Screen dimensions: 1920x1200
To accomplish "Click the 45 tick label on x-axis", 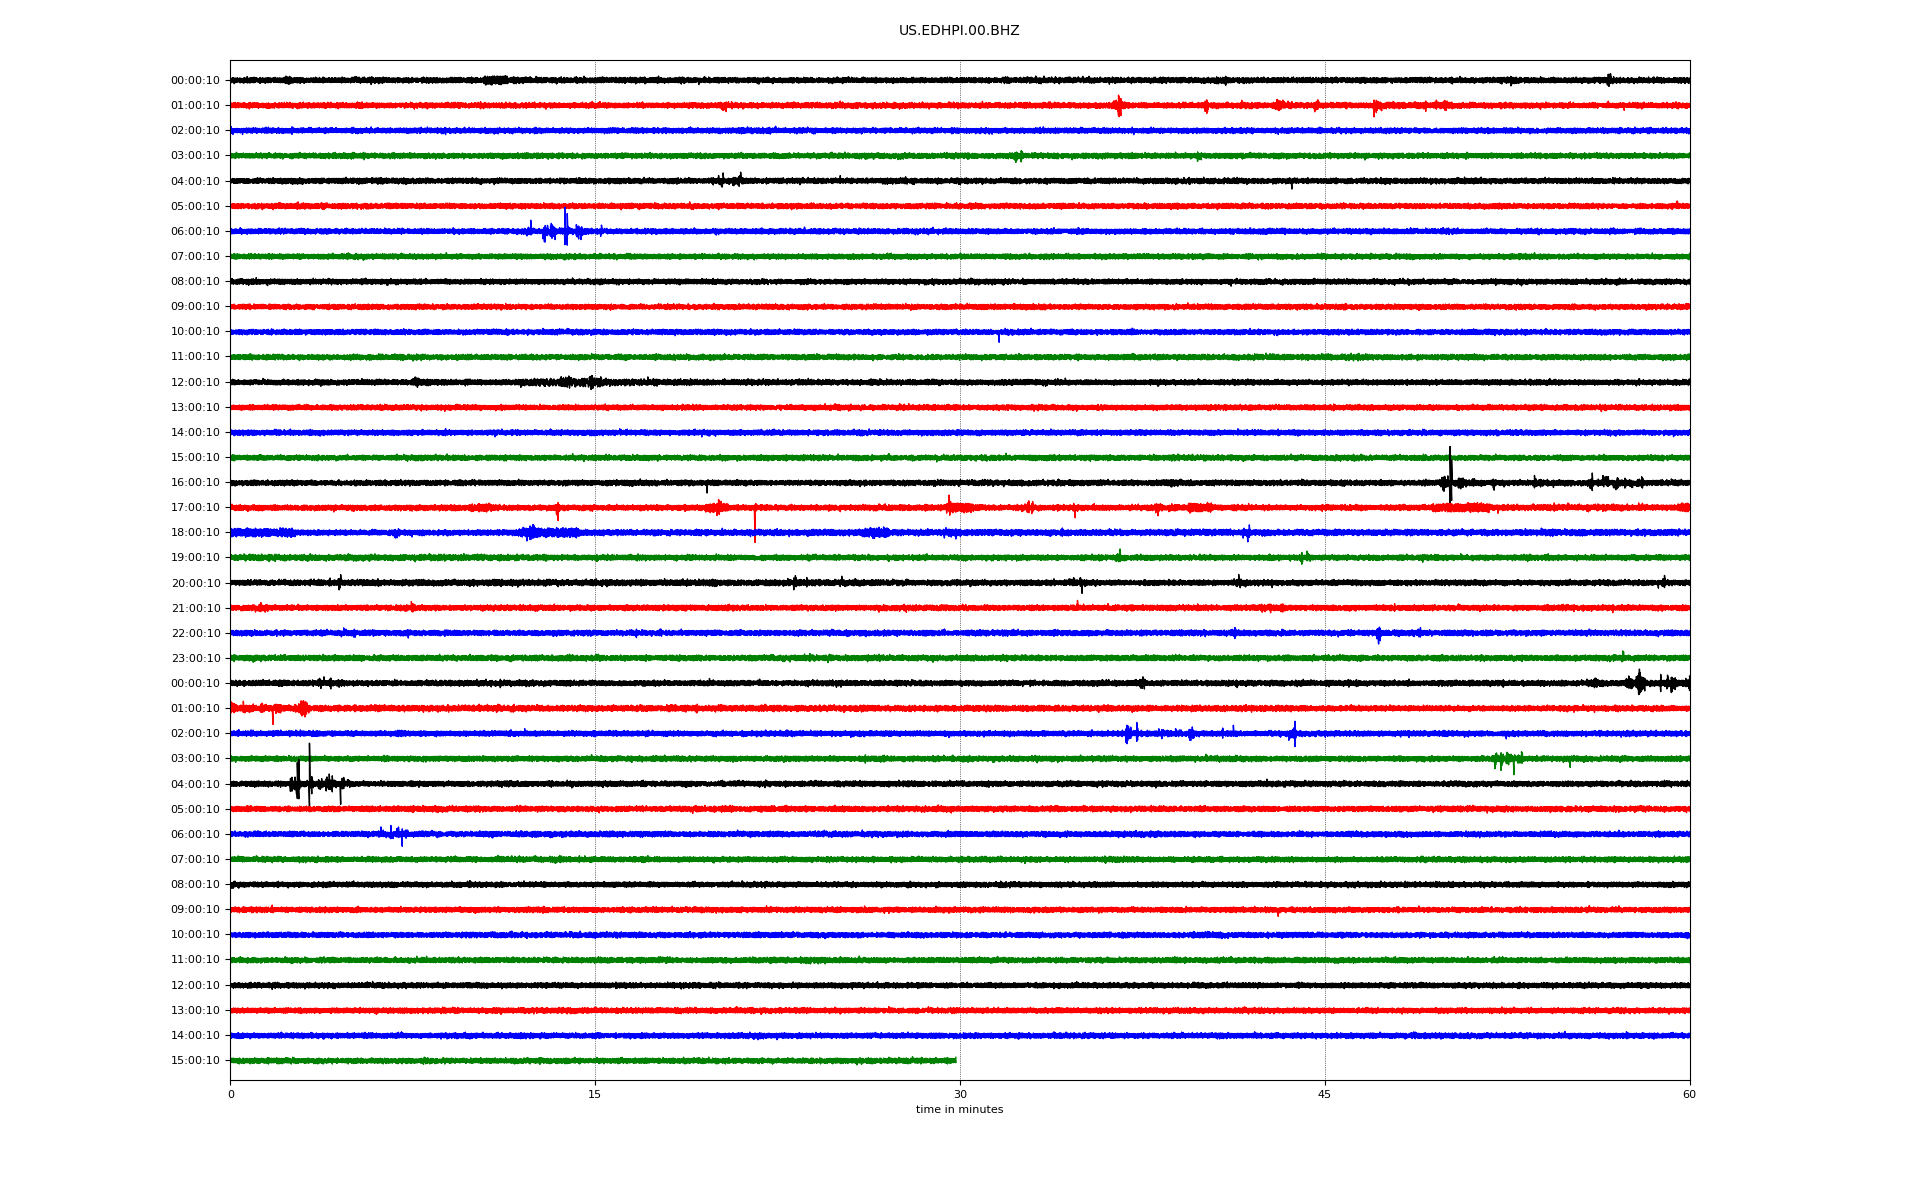I will (1324, 1094).
